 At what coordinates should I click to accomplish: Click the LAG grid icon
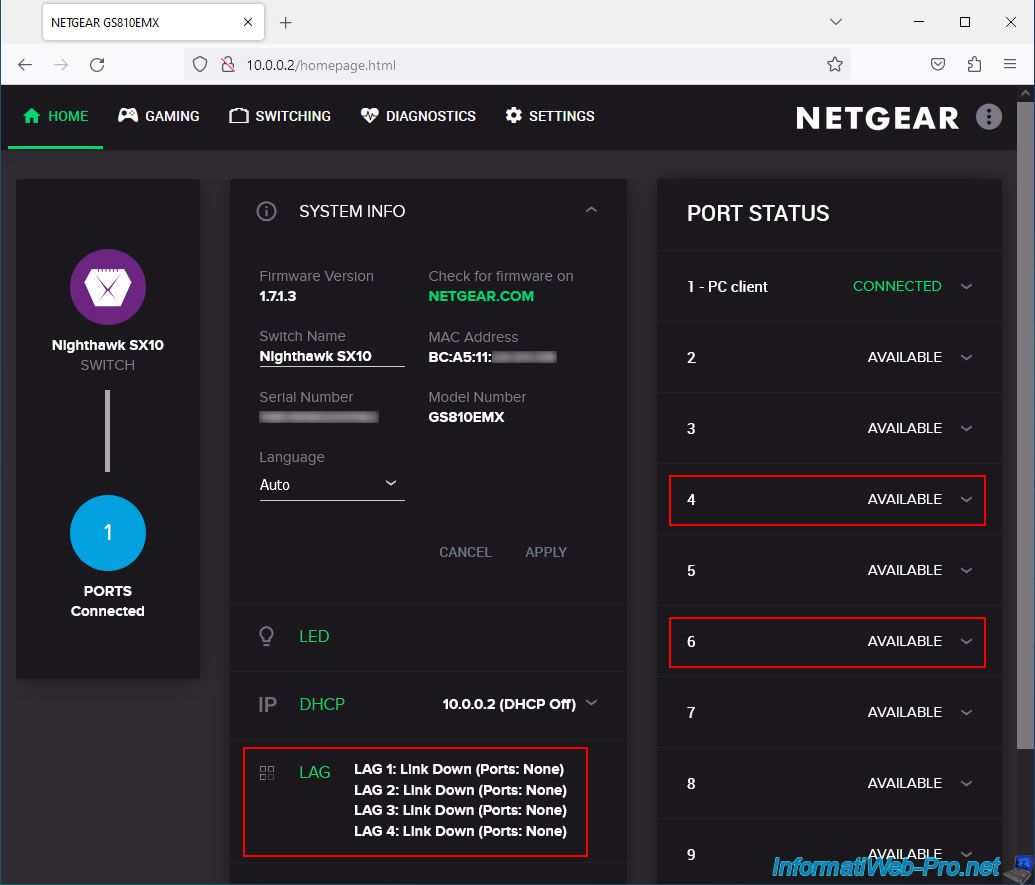267,773
